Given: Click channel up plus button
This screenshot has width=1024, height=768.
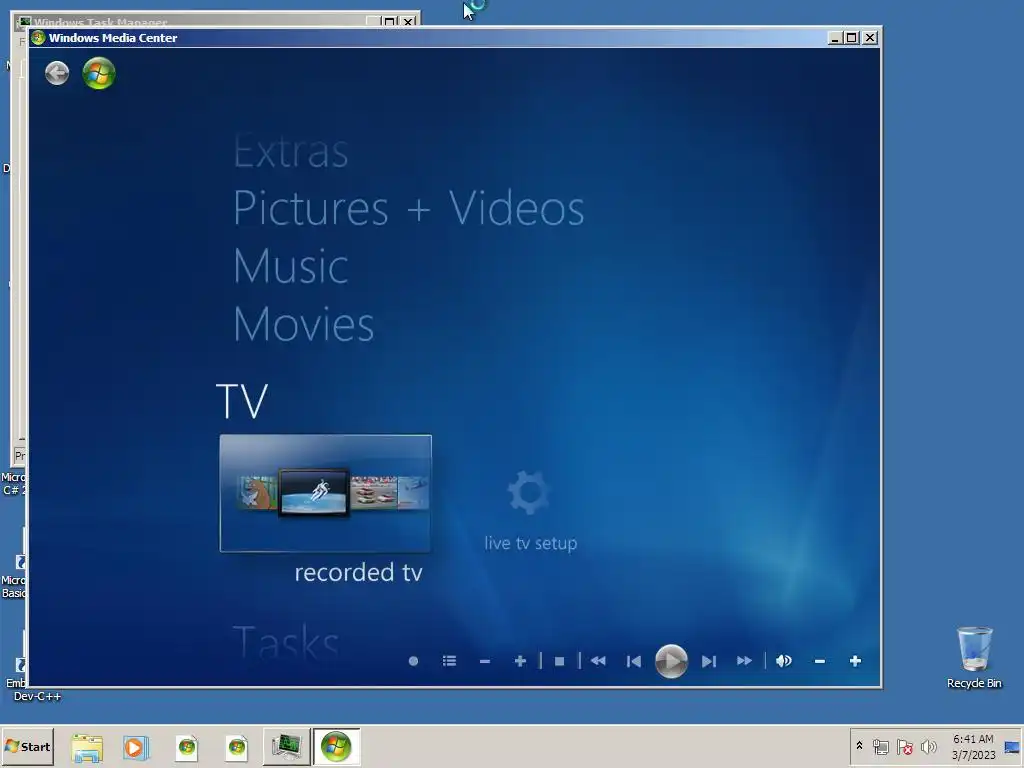Looking at the screenshot, I should coord(520,661).
